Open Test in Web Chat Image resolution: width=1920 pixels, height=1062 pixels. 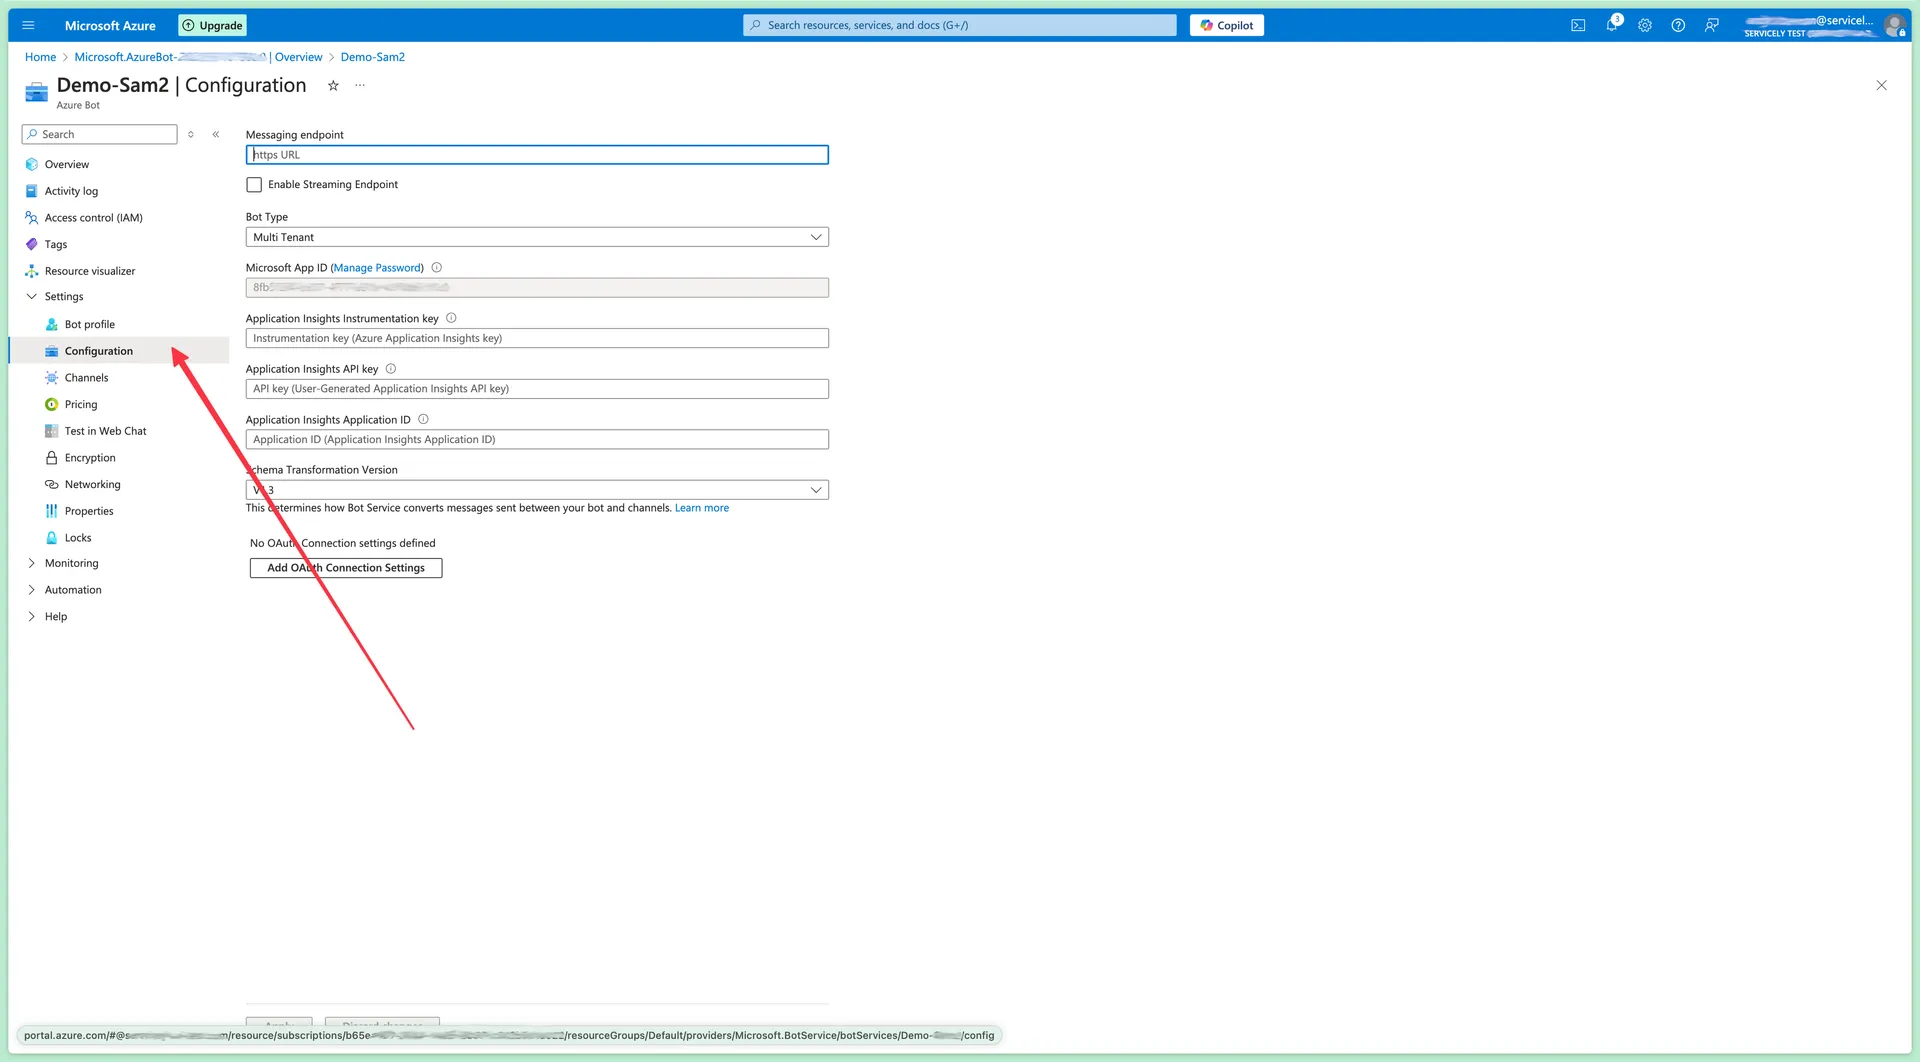106,431
